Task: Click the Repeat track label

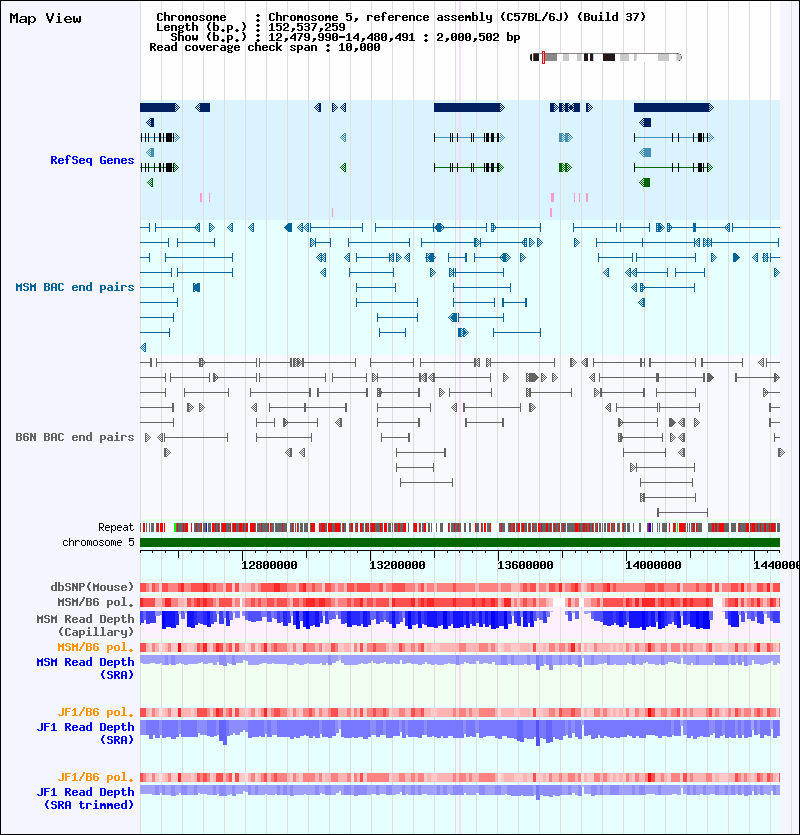Action: 116,527
